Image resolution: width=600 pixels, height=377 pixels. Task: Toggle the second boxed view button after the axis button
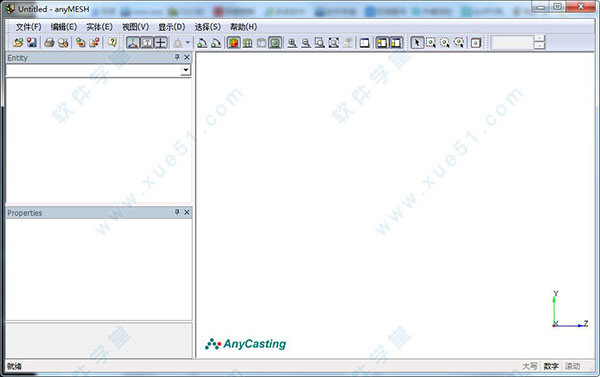[x=147, y=42]
